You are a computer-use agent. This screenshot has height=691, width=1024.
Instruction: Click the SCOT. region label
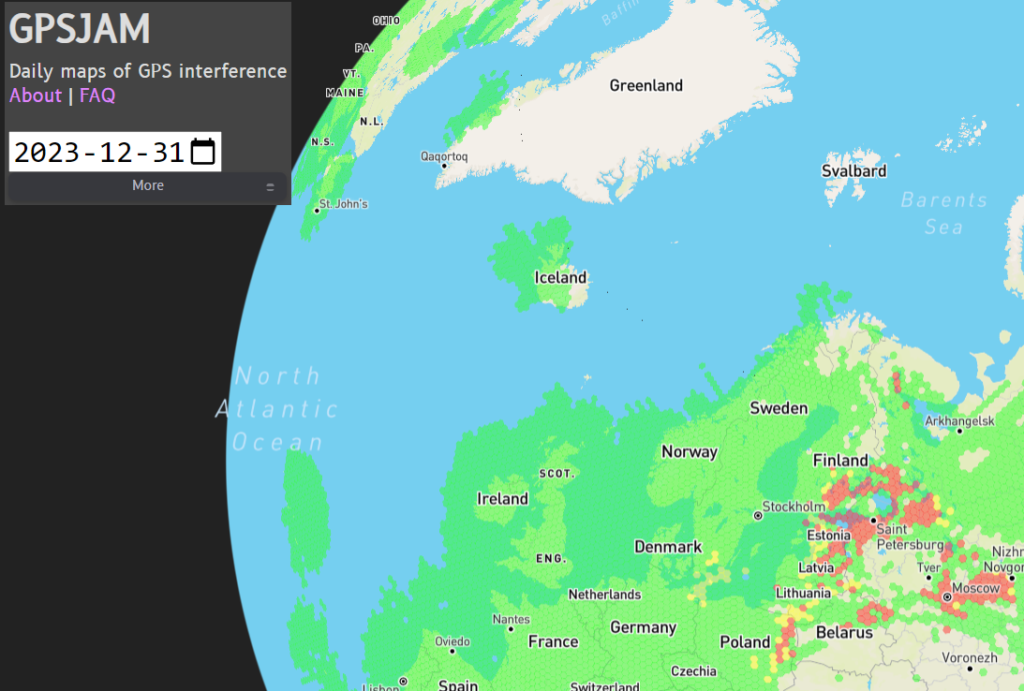556,474
